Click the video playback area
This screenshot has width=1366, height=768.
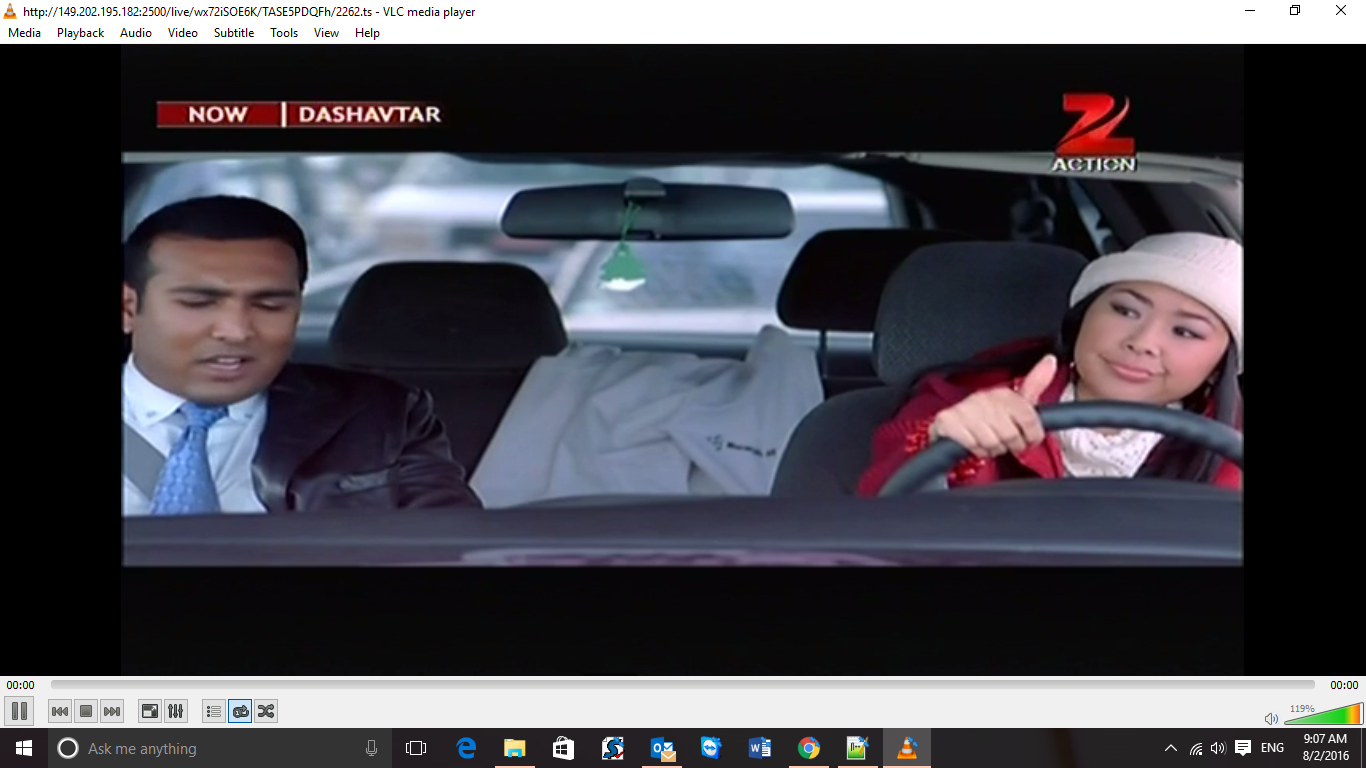point(682,360)
